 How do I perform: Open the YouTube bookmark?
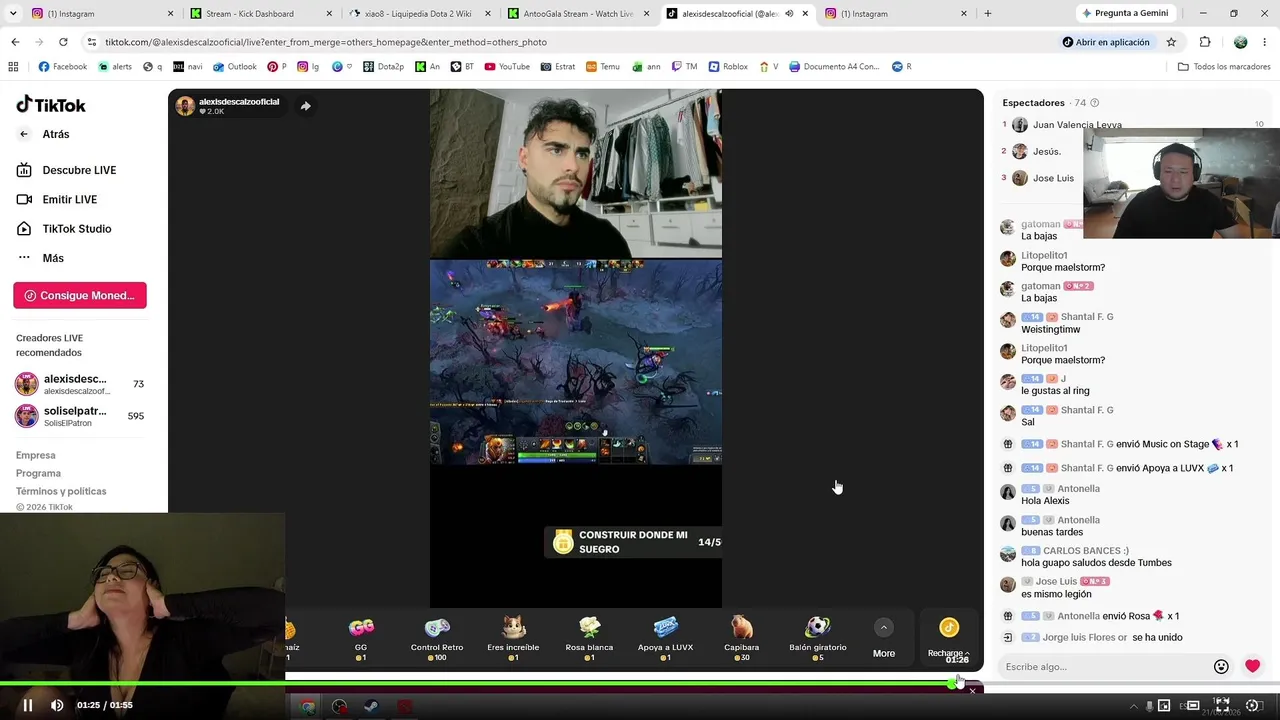tap(507, 67)
